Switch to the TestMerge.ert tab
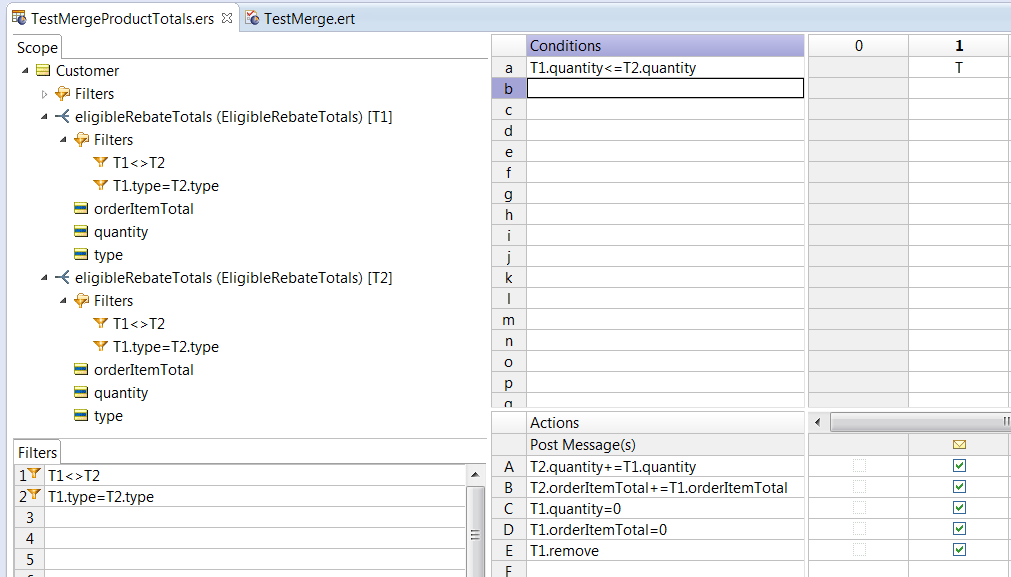Screen dimensions: 1011x577 pos(300,18)
